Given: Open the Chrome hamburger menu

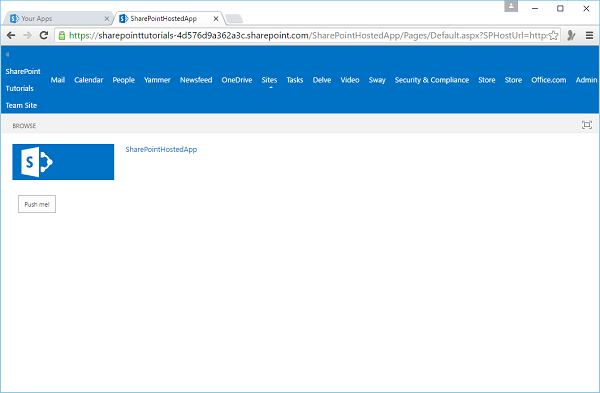Looking at the screenshot, I should pyautogui.click(x=589, y=36).
